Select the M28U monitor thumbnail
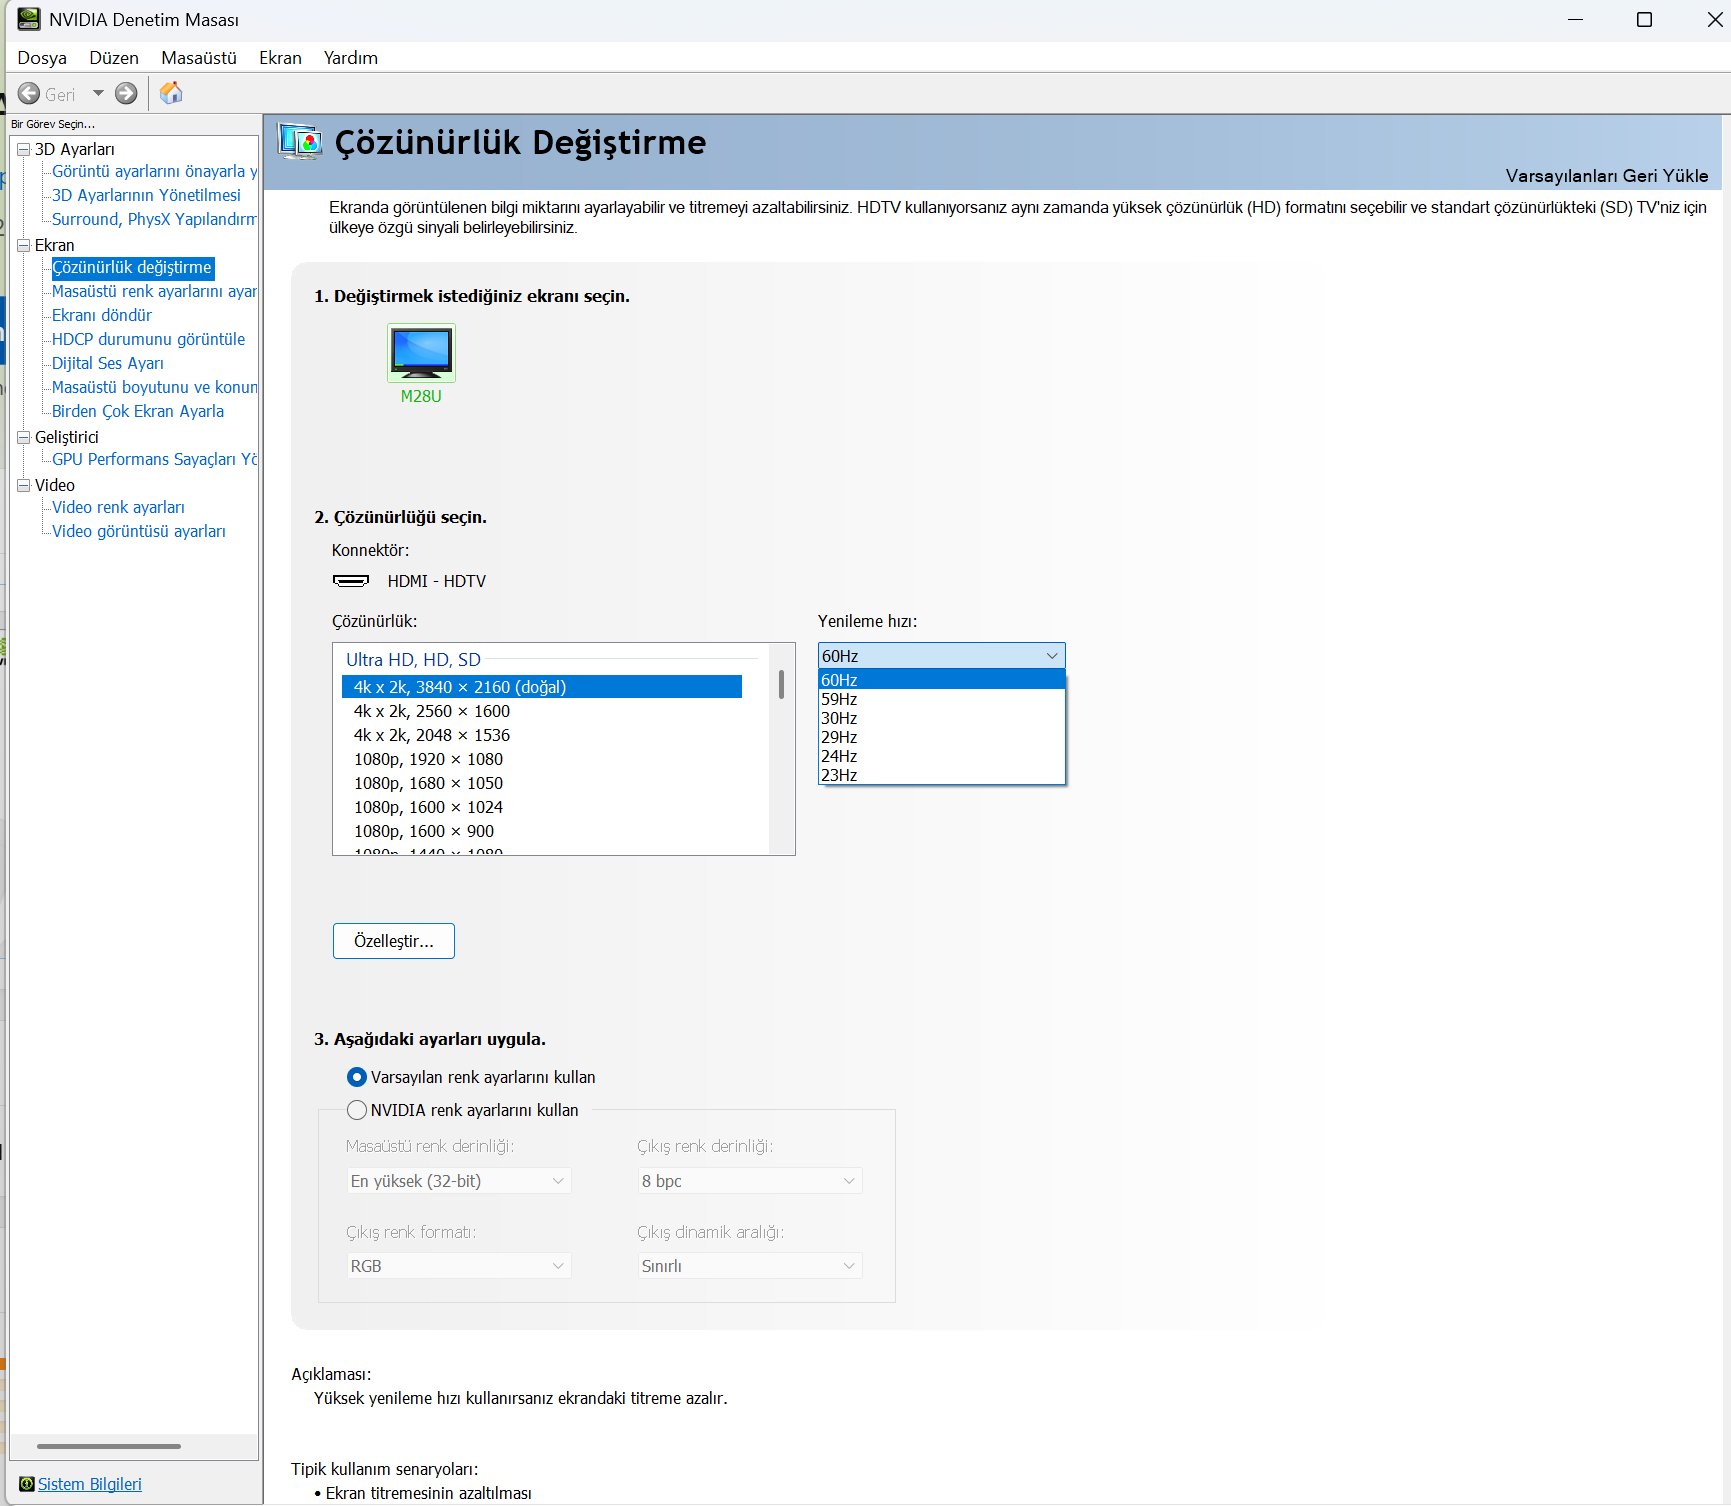The height and width of the screenshot is (1506, 1731). (x=421, y=353)
